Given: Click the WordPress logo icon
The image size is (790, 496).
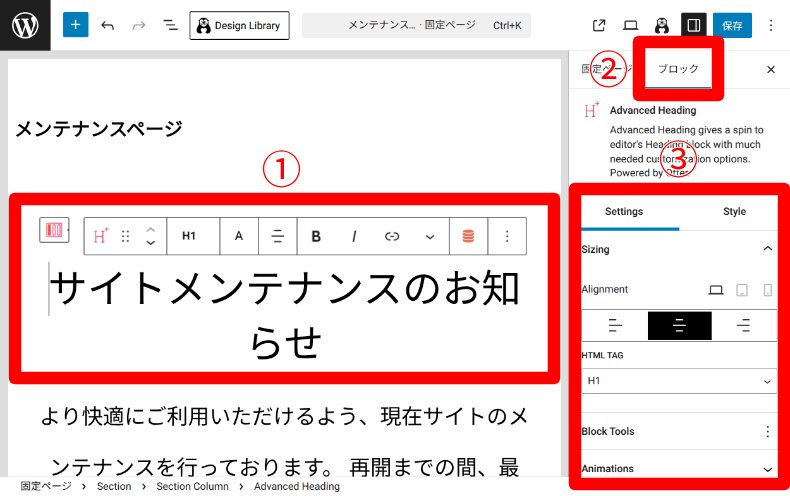Looking at the screenshot, I should pos(25,25).
